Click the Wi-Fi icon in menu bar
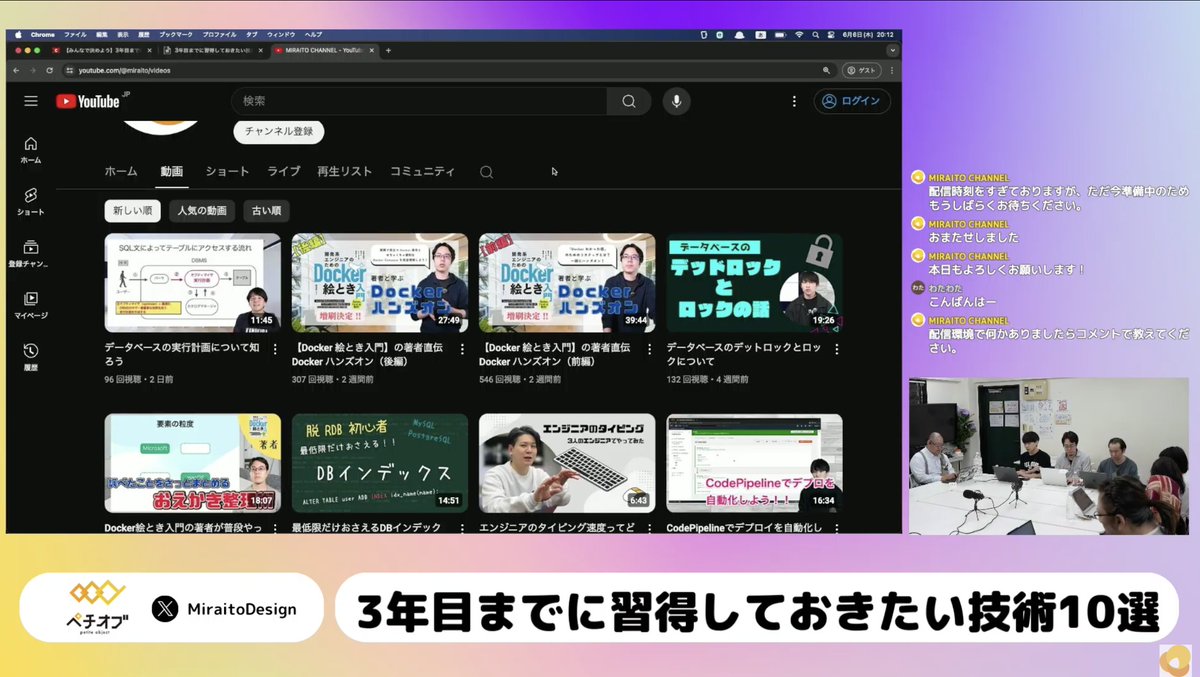Image resolution: width=1200 pixels, height=677 pixels. (x=799, y=34)
